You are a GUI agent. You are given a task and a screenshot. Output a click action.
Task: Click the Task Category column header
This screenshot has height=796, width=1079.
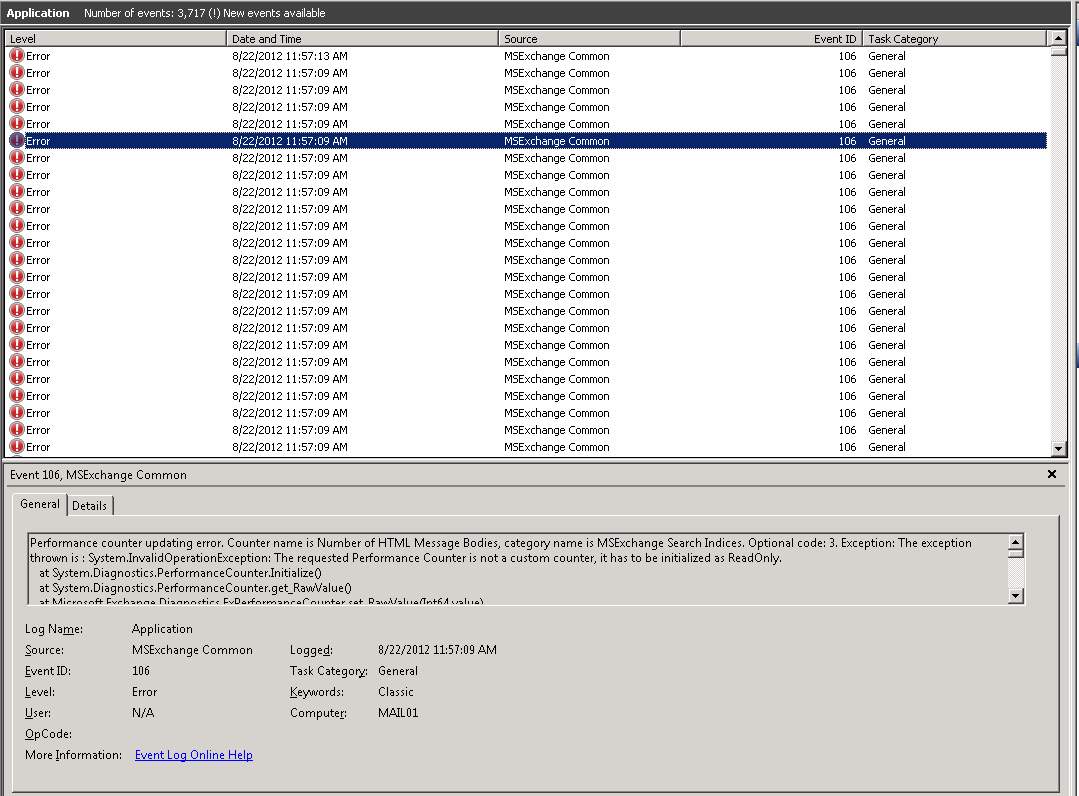pyautogui.click(x=954, y=39)
